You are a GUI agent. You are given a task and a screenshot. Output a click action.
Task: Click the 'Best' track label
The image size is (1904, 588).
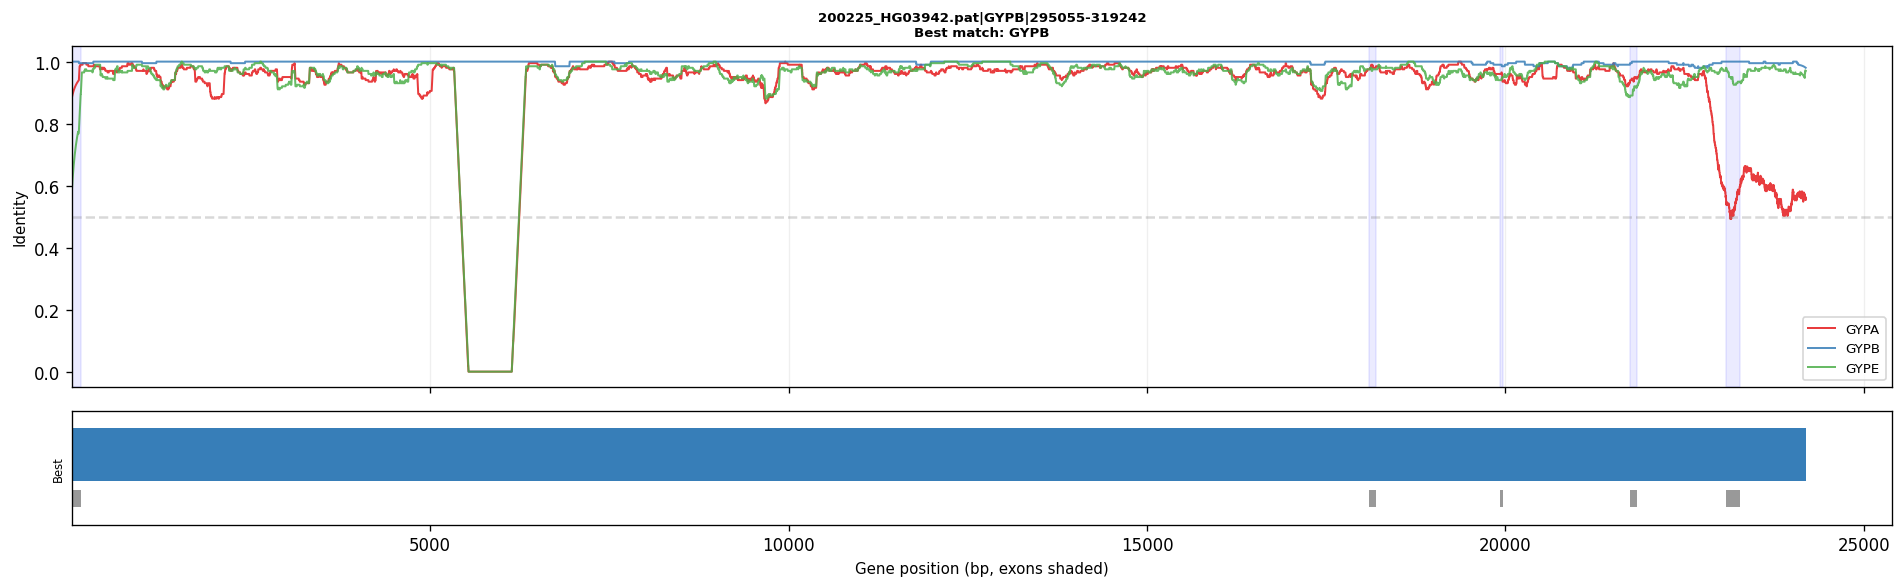(x=58, y=471)
